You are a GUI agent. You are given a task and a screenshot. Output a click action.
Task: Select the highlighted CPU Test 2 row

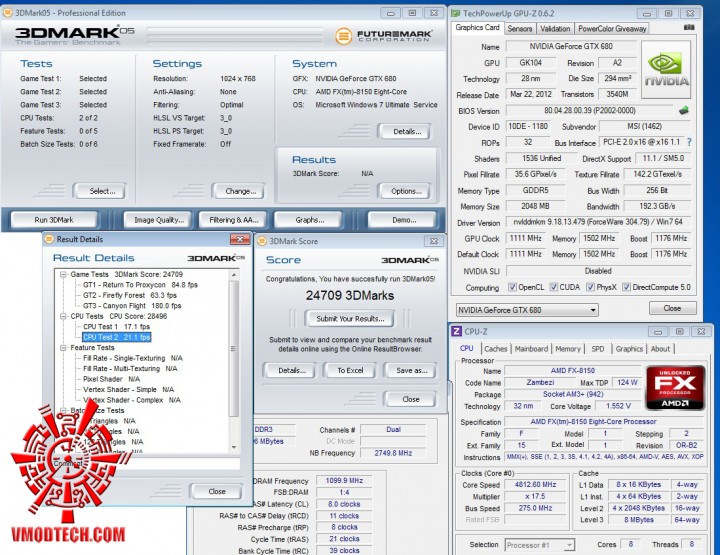click(x=117, y=337)
